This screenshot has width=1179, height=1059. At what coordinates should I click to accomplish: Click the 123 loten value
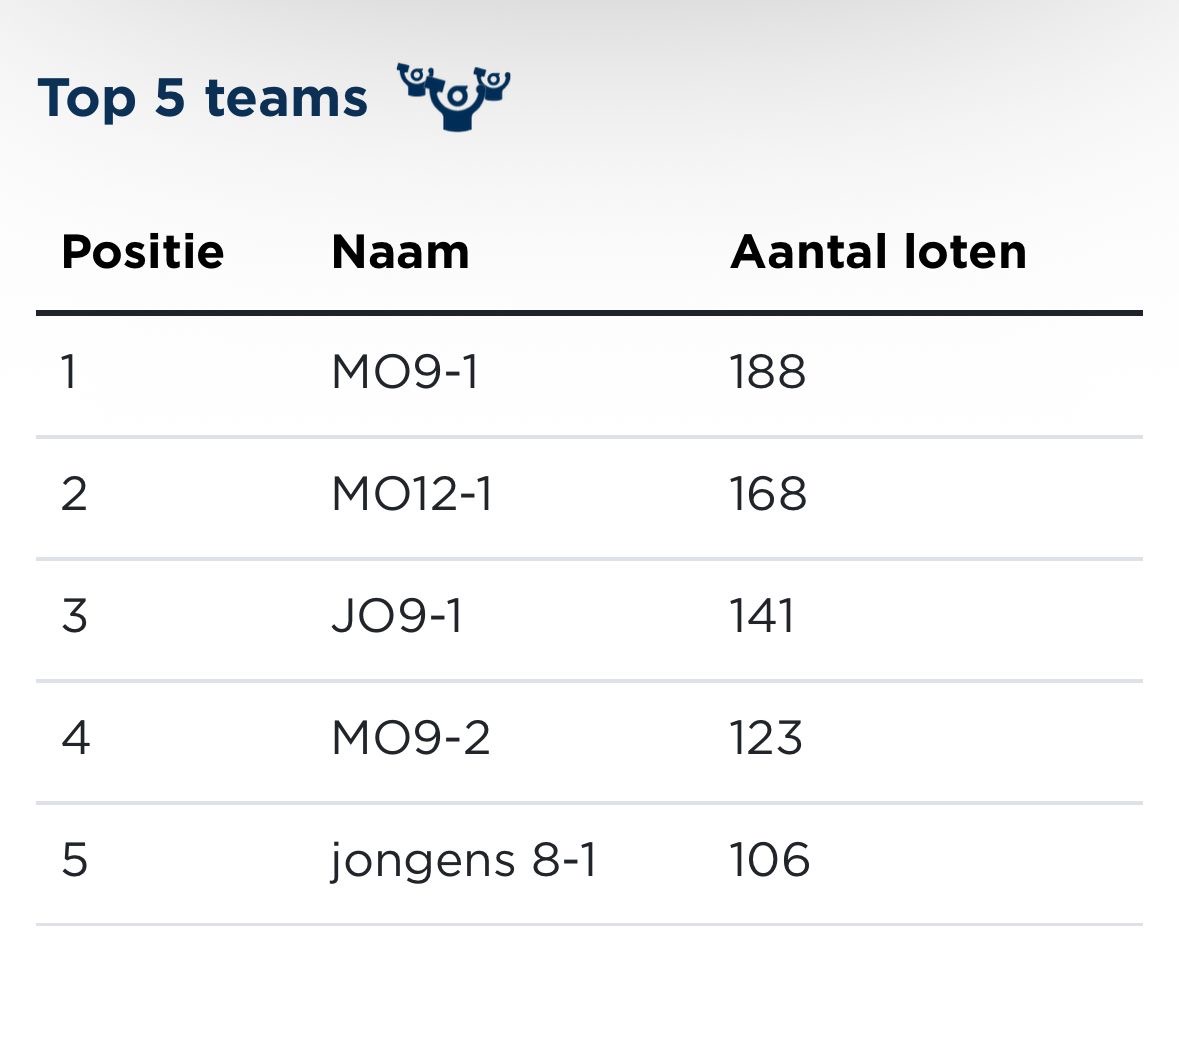click(766, 739)
